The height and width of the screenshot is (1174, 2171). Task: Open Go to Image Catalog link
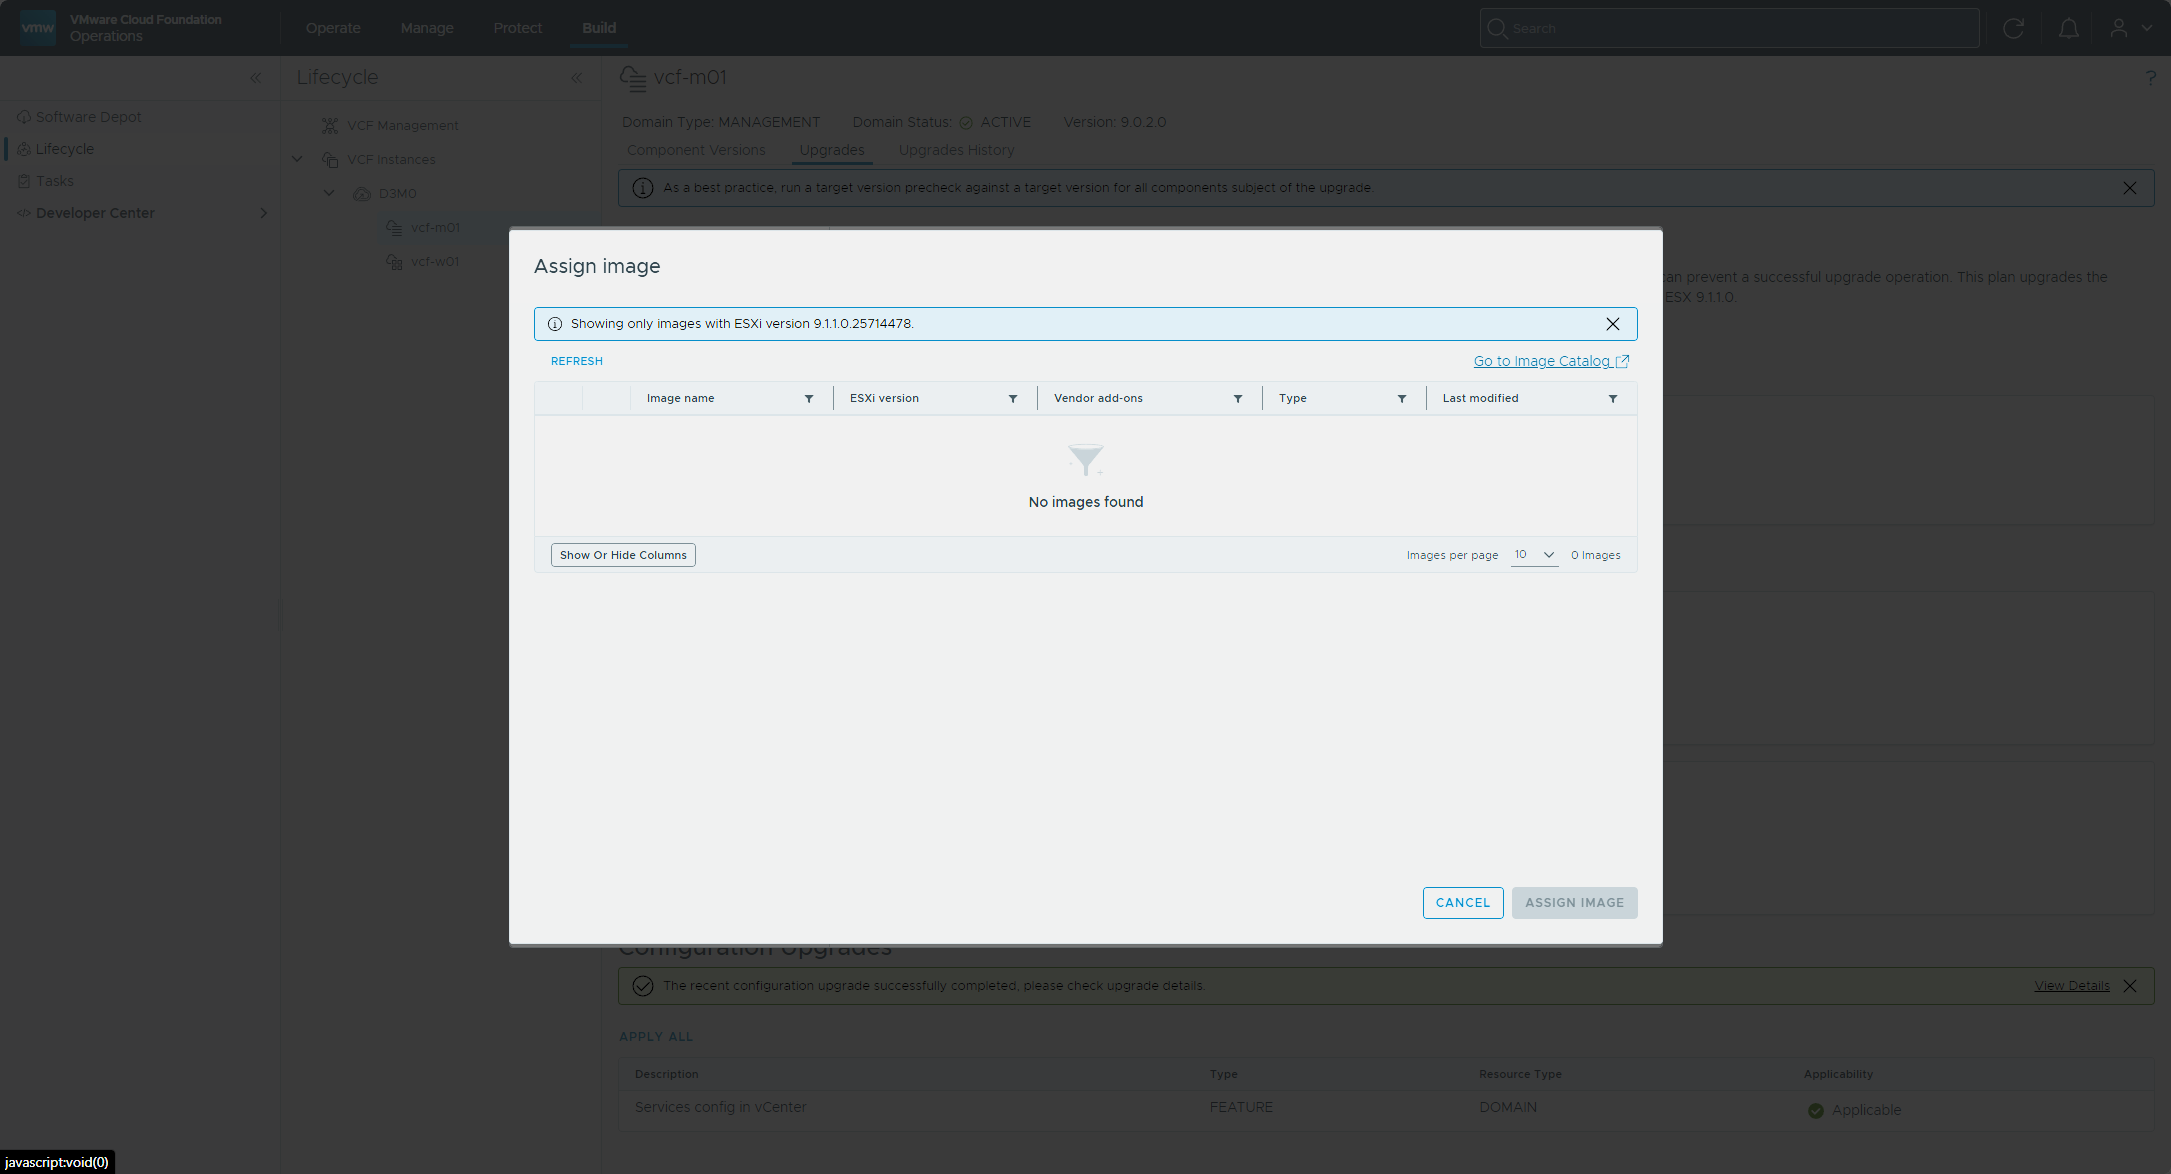pos(1551,361)
